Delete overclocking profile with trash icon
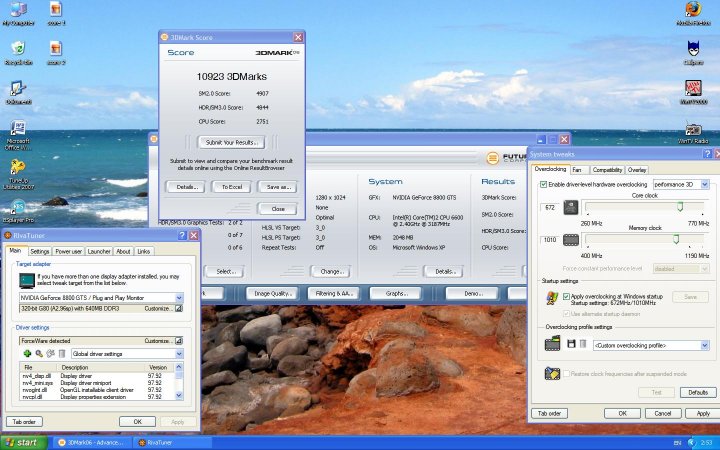Image resolution: width=720 pixels, height=450 pixels. pyautogui.click(x=583, y=343)
